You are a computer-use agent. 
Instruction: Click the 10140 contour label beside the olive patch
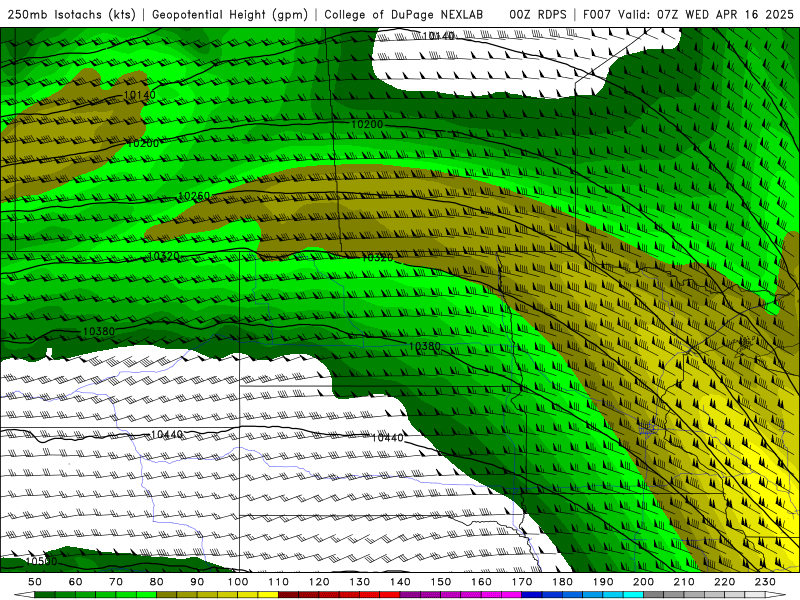tap(139, 95)
